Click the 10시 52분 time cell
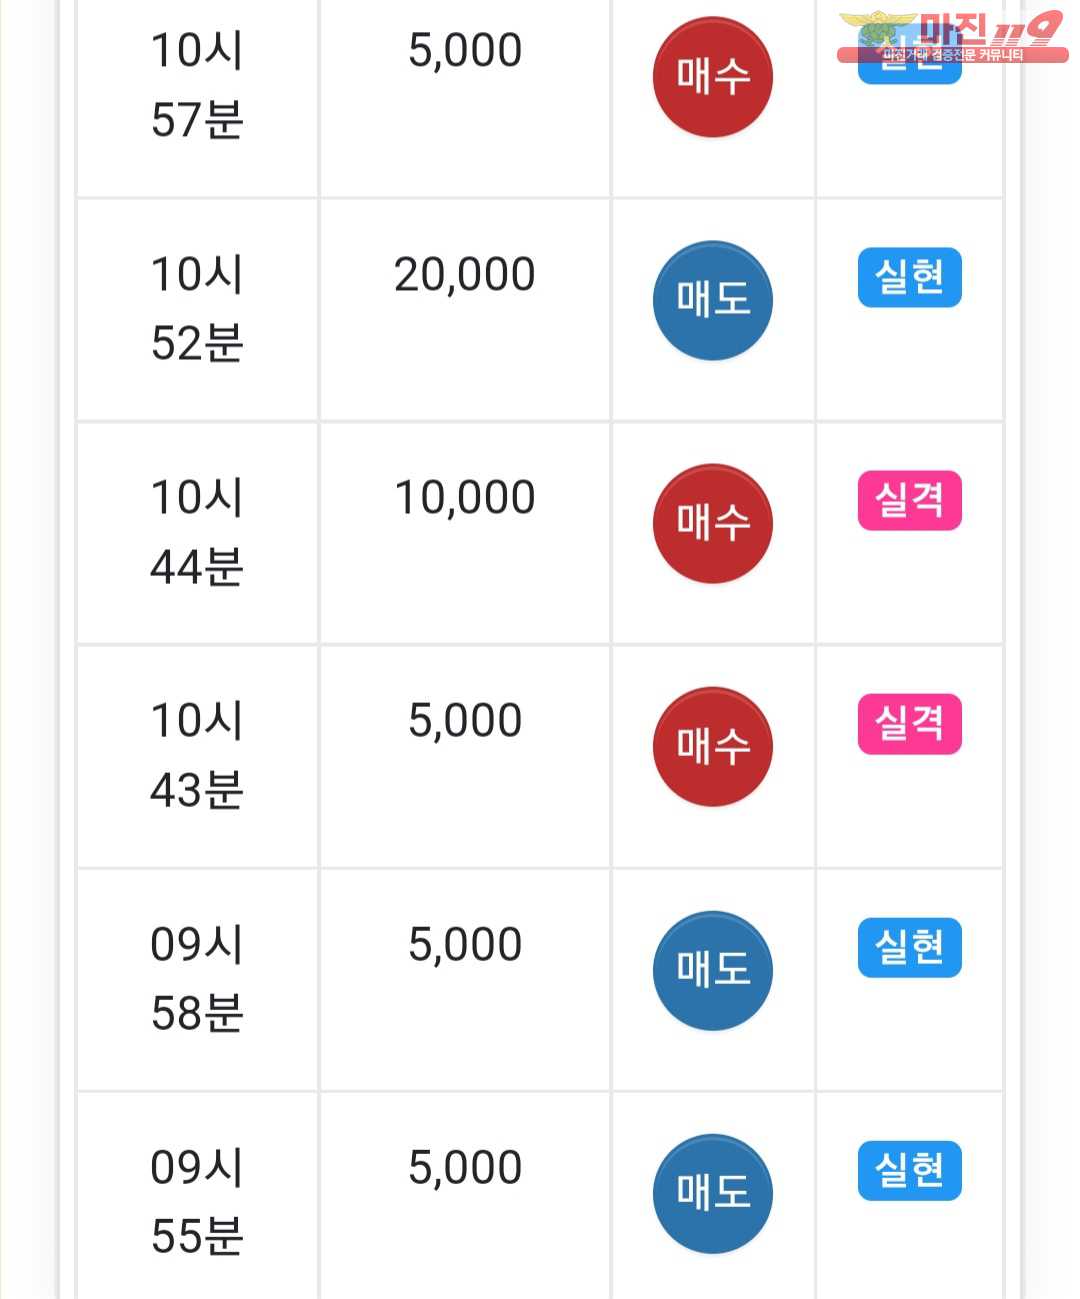This screenshot has height=1299, width=1080. coord(197,309)
